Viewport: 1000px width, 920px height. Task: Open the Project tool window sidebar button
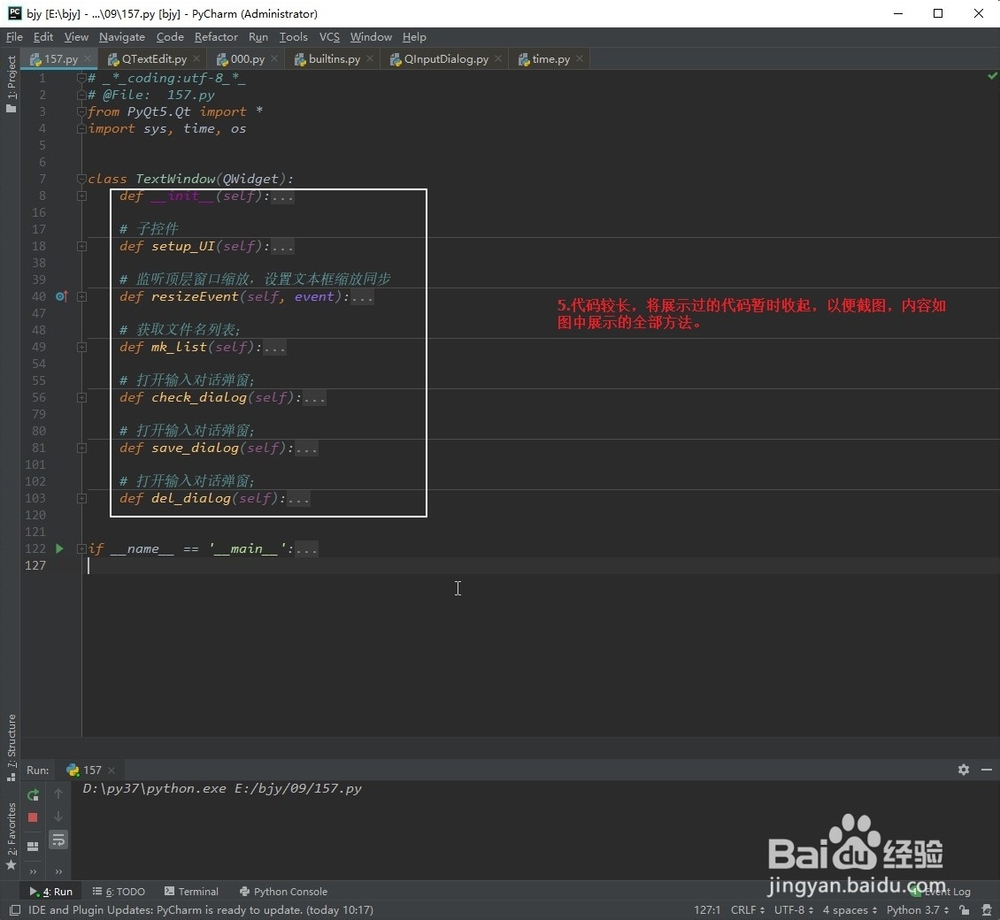[10, 84]
